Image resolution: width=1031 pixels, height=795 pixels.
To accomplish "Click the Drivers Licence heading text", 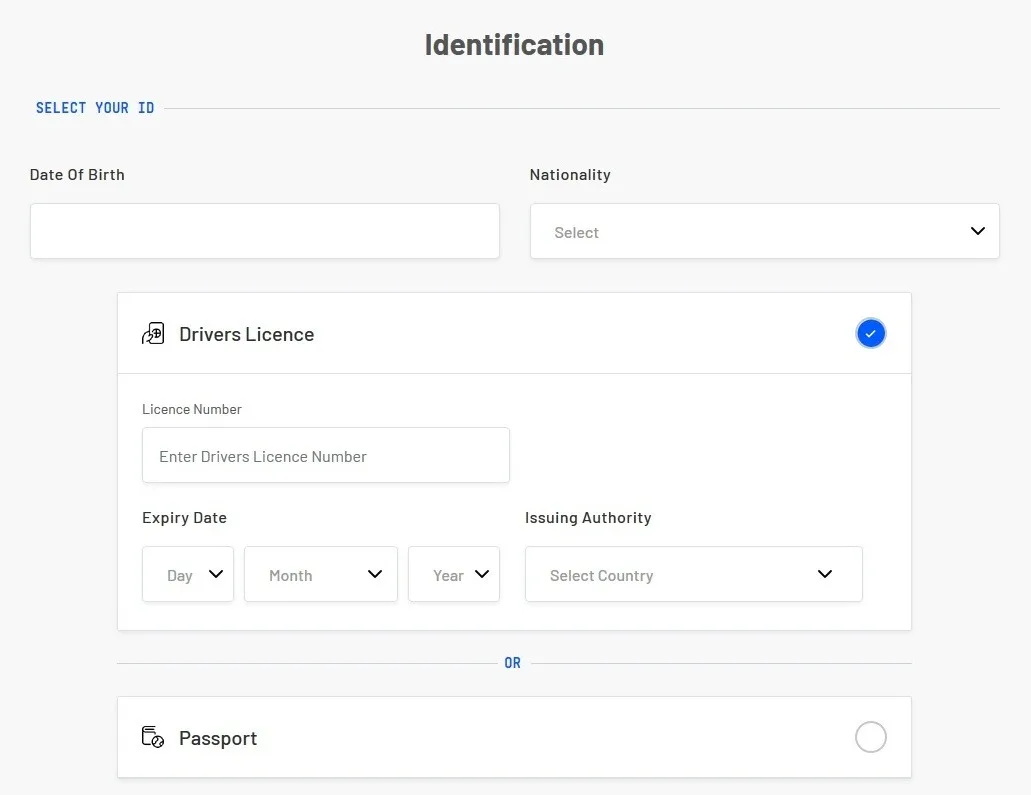I will coord(246,334).
